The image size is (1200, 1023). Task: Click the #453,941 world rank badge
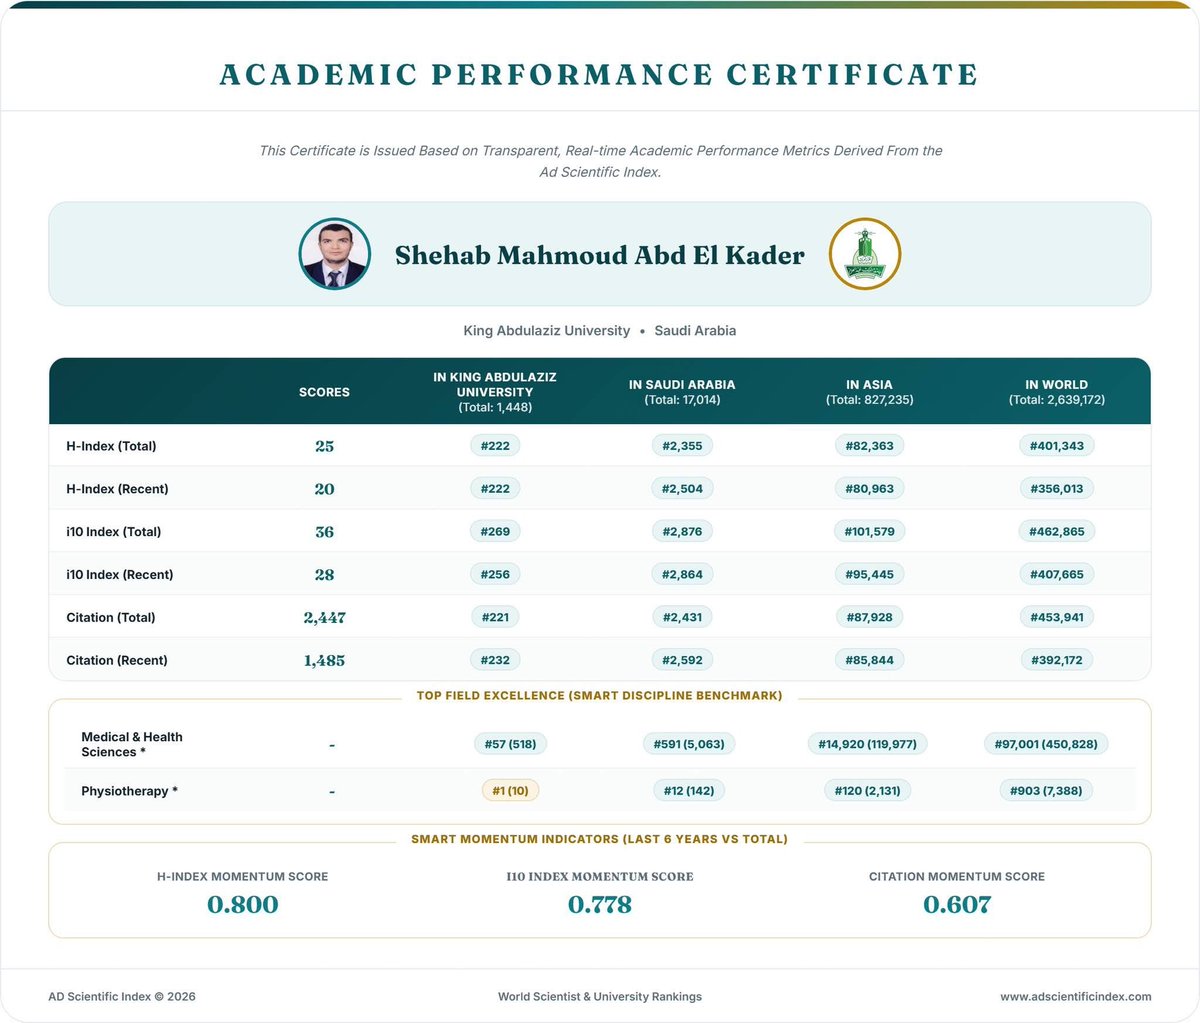(x=1057, y=618)
